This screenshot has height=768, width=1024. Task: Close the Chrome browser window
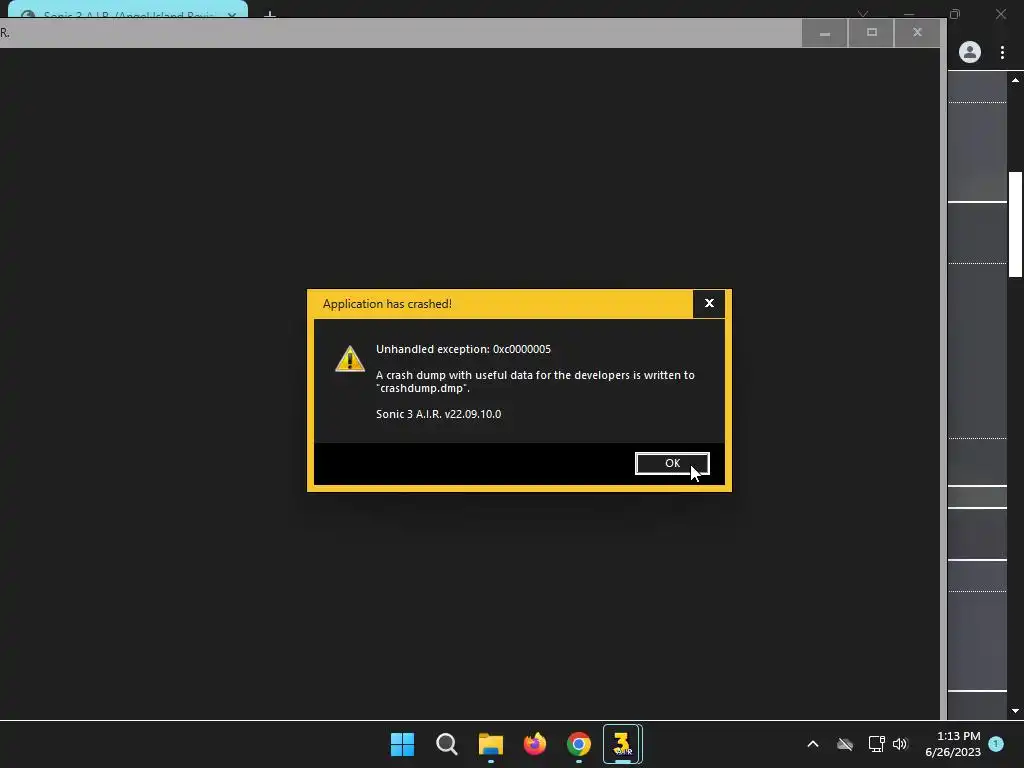1000,14
